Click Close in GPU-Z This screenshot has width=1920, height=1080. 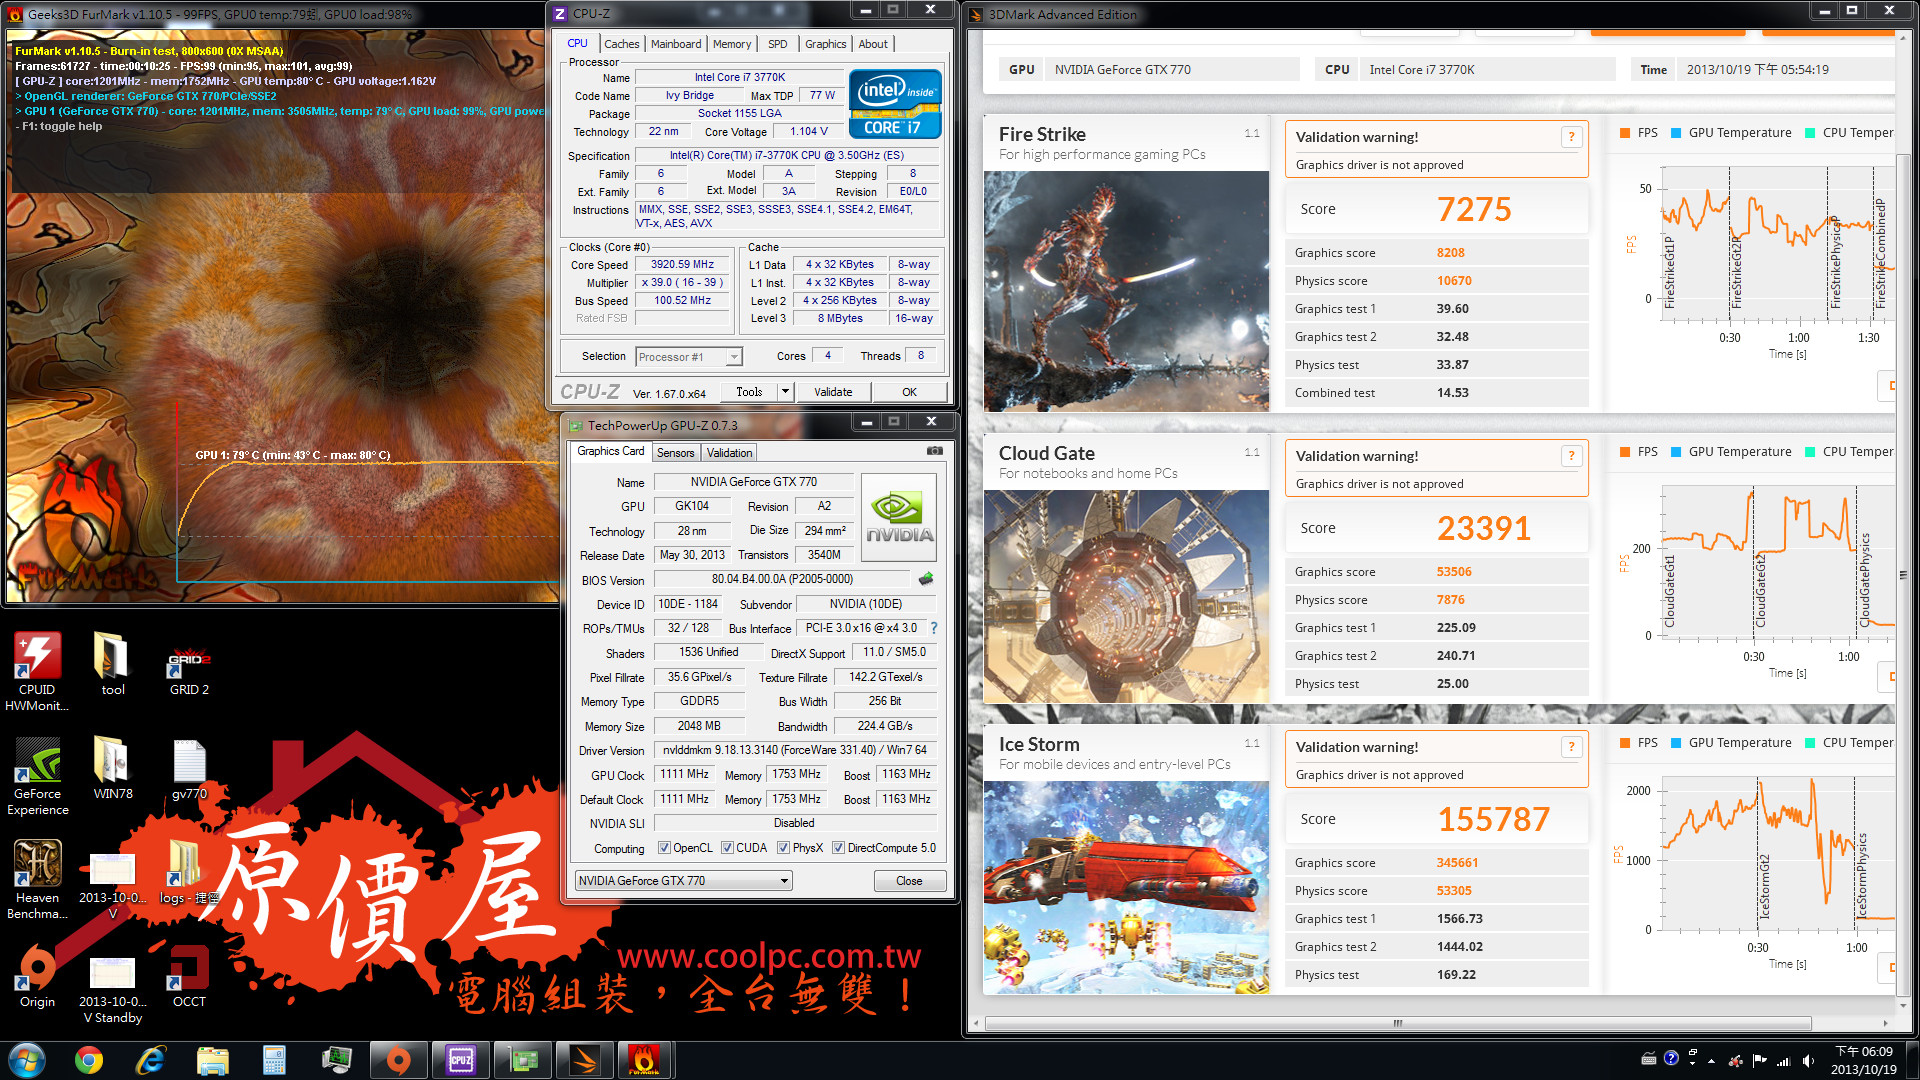click(909, 881)
